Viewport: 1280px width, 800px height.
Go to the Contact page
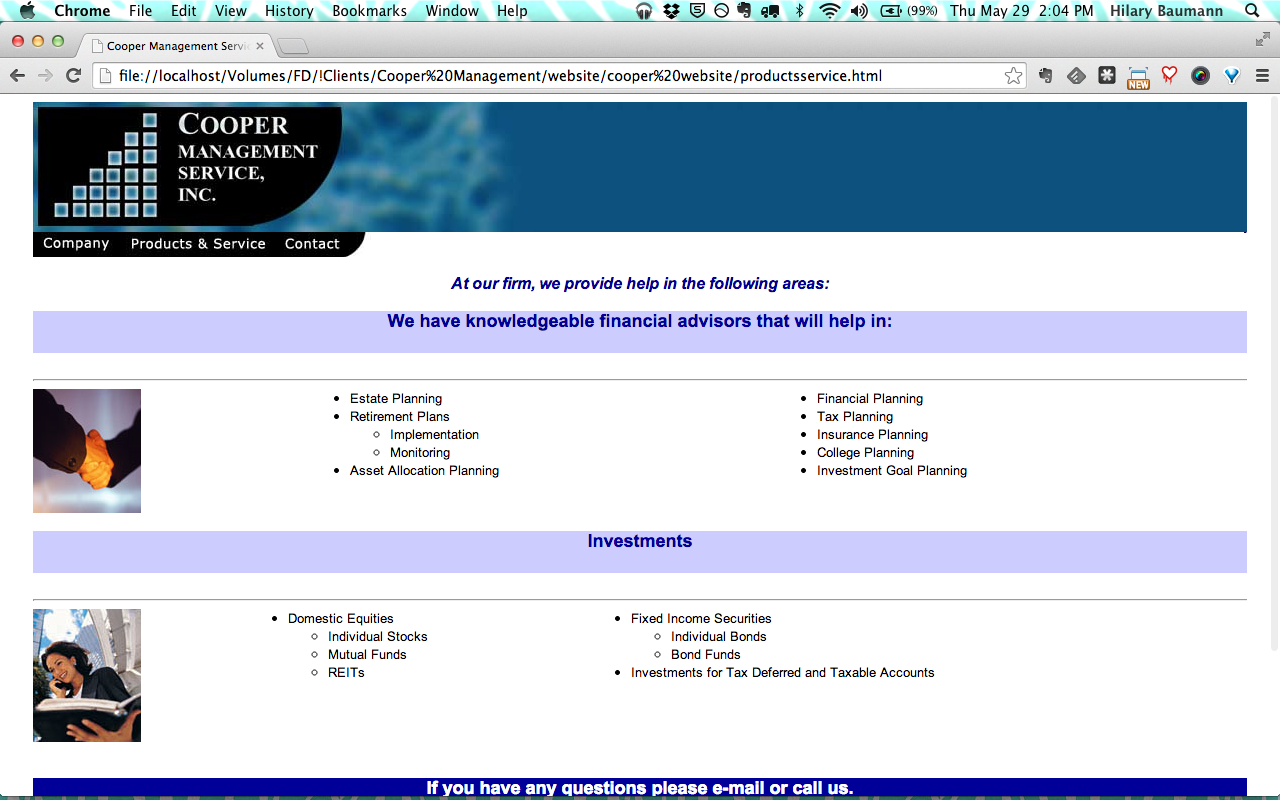click(312, 243)
